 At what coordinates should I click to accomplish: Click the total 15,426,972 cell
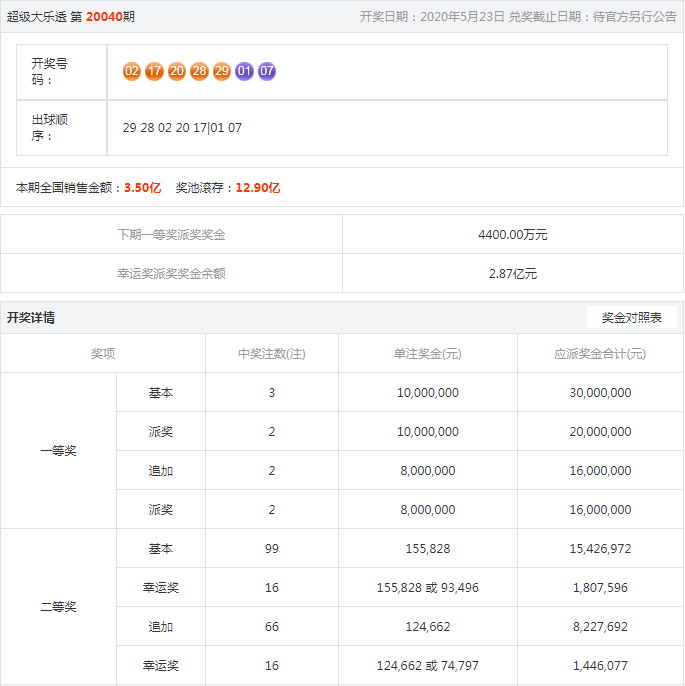click(600, 549)
